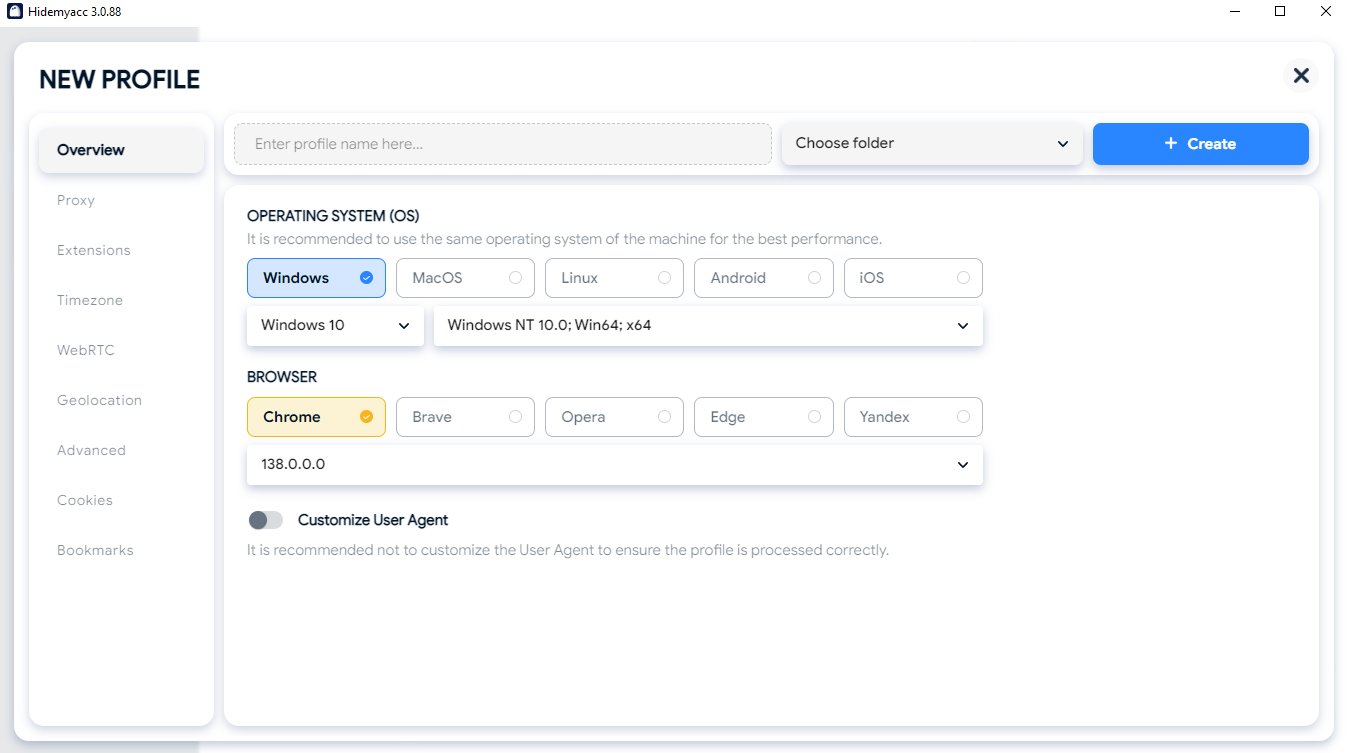Expand the 138.0.0.0 browser version dropdown
The image size is (1347, 753).
click(x=615, y=464)
